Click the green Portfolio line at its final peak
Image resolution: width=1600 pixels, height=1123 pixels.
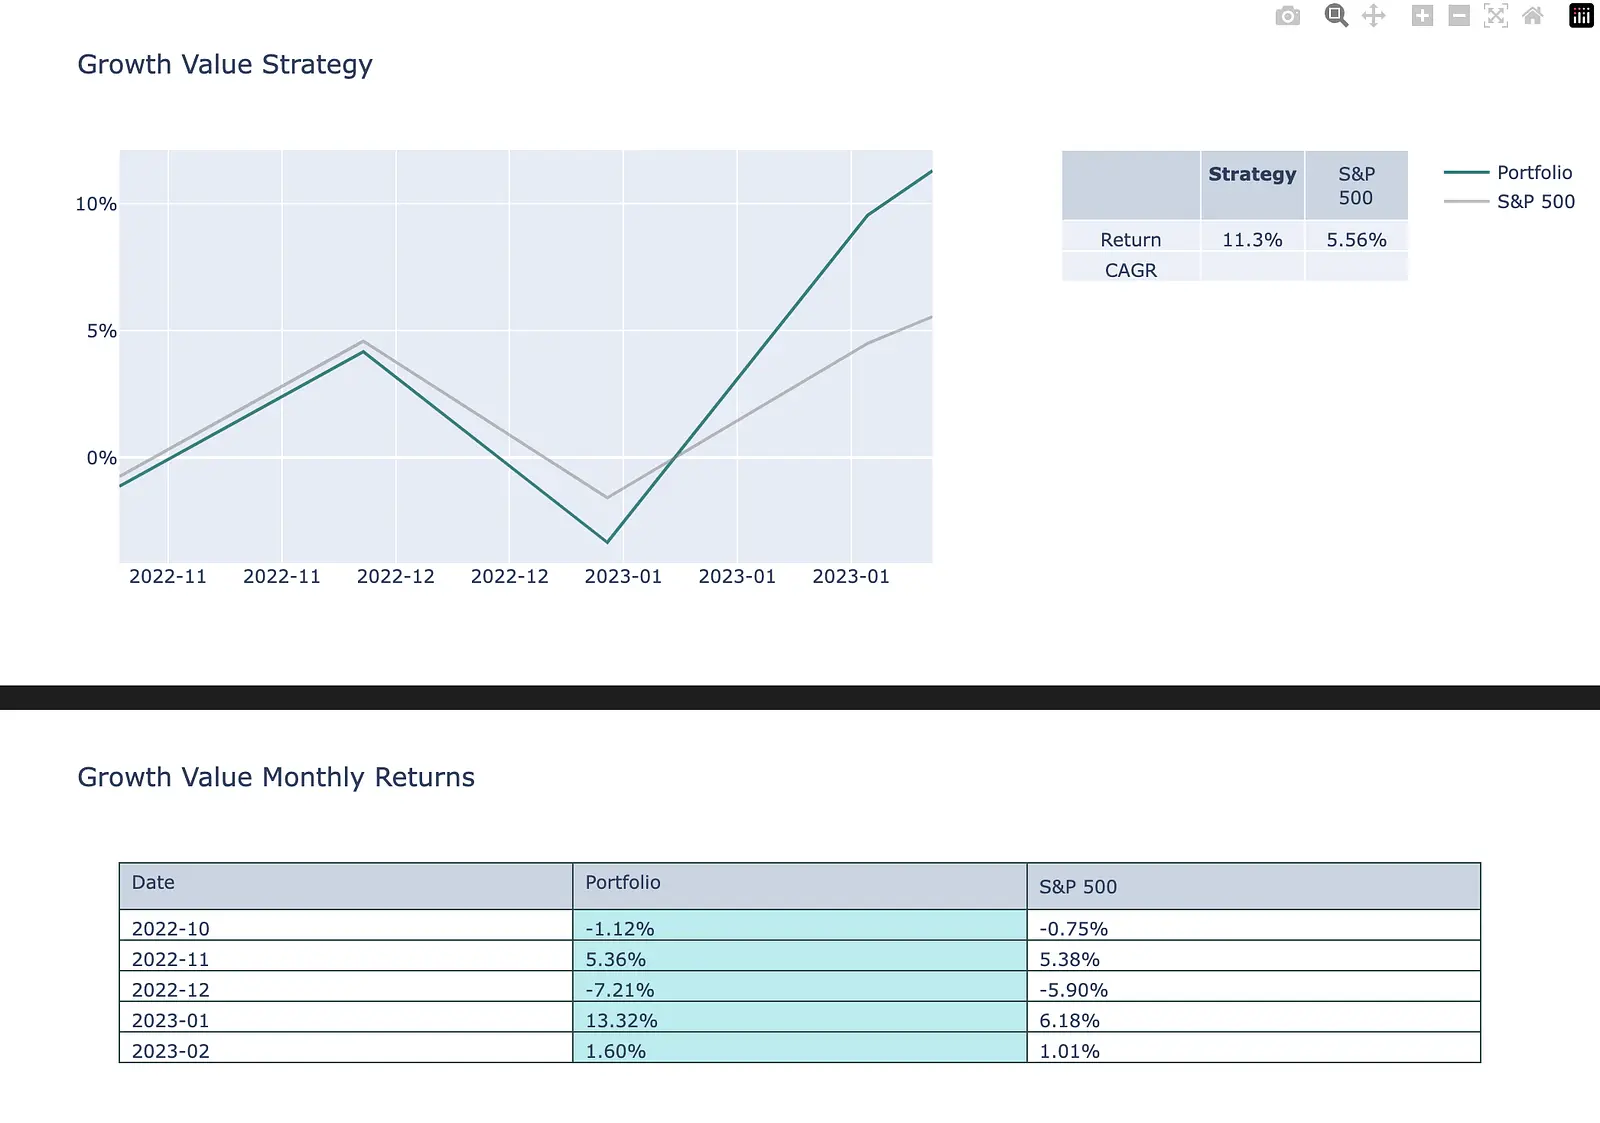(x=931, y=172)
